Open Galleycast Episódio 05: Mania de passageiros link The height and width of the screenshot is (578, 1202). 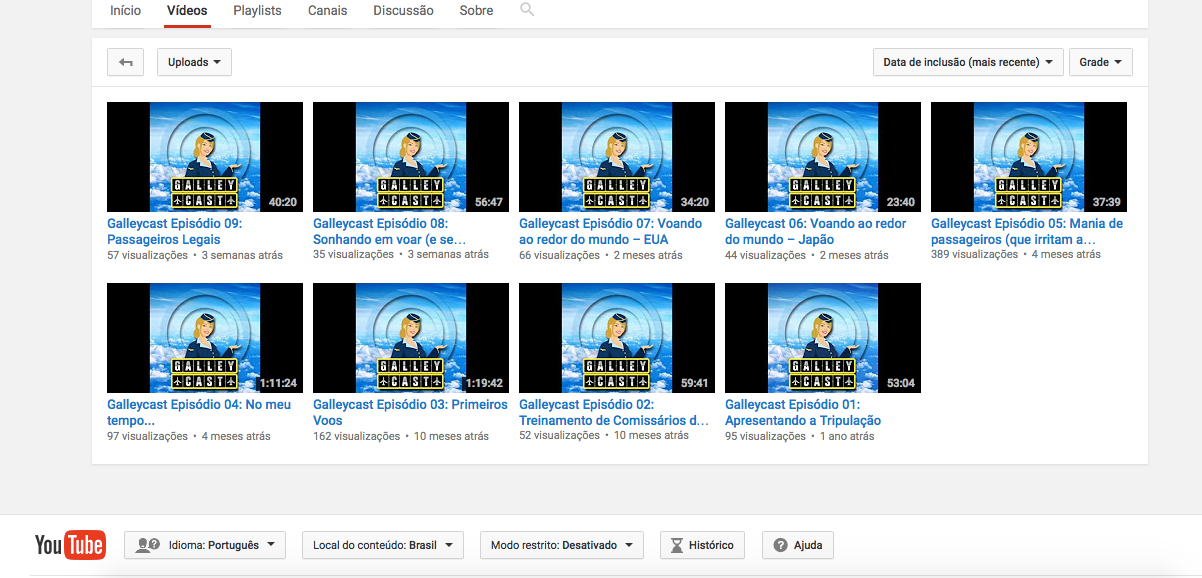[1027, 232]
